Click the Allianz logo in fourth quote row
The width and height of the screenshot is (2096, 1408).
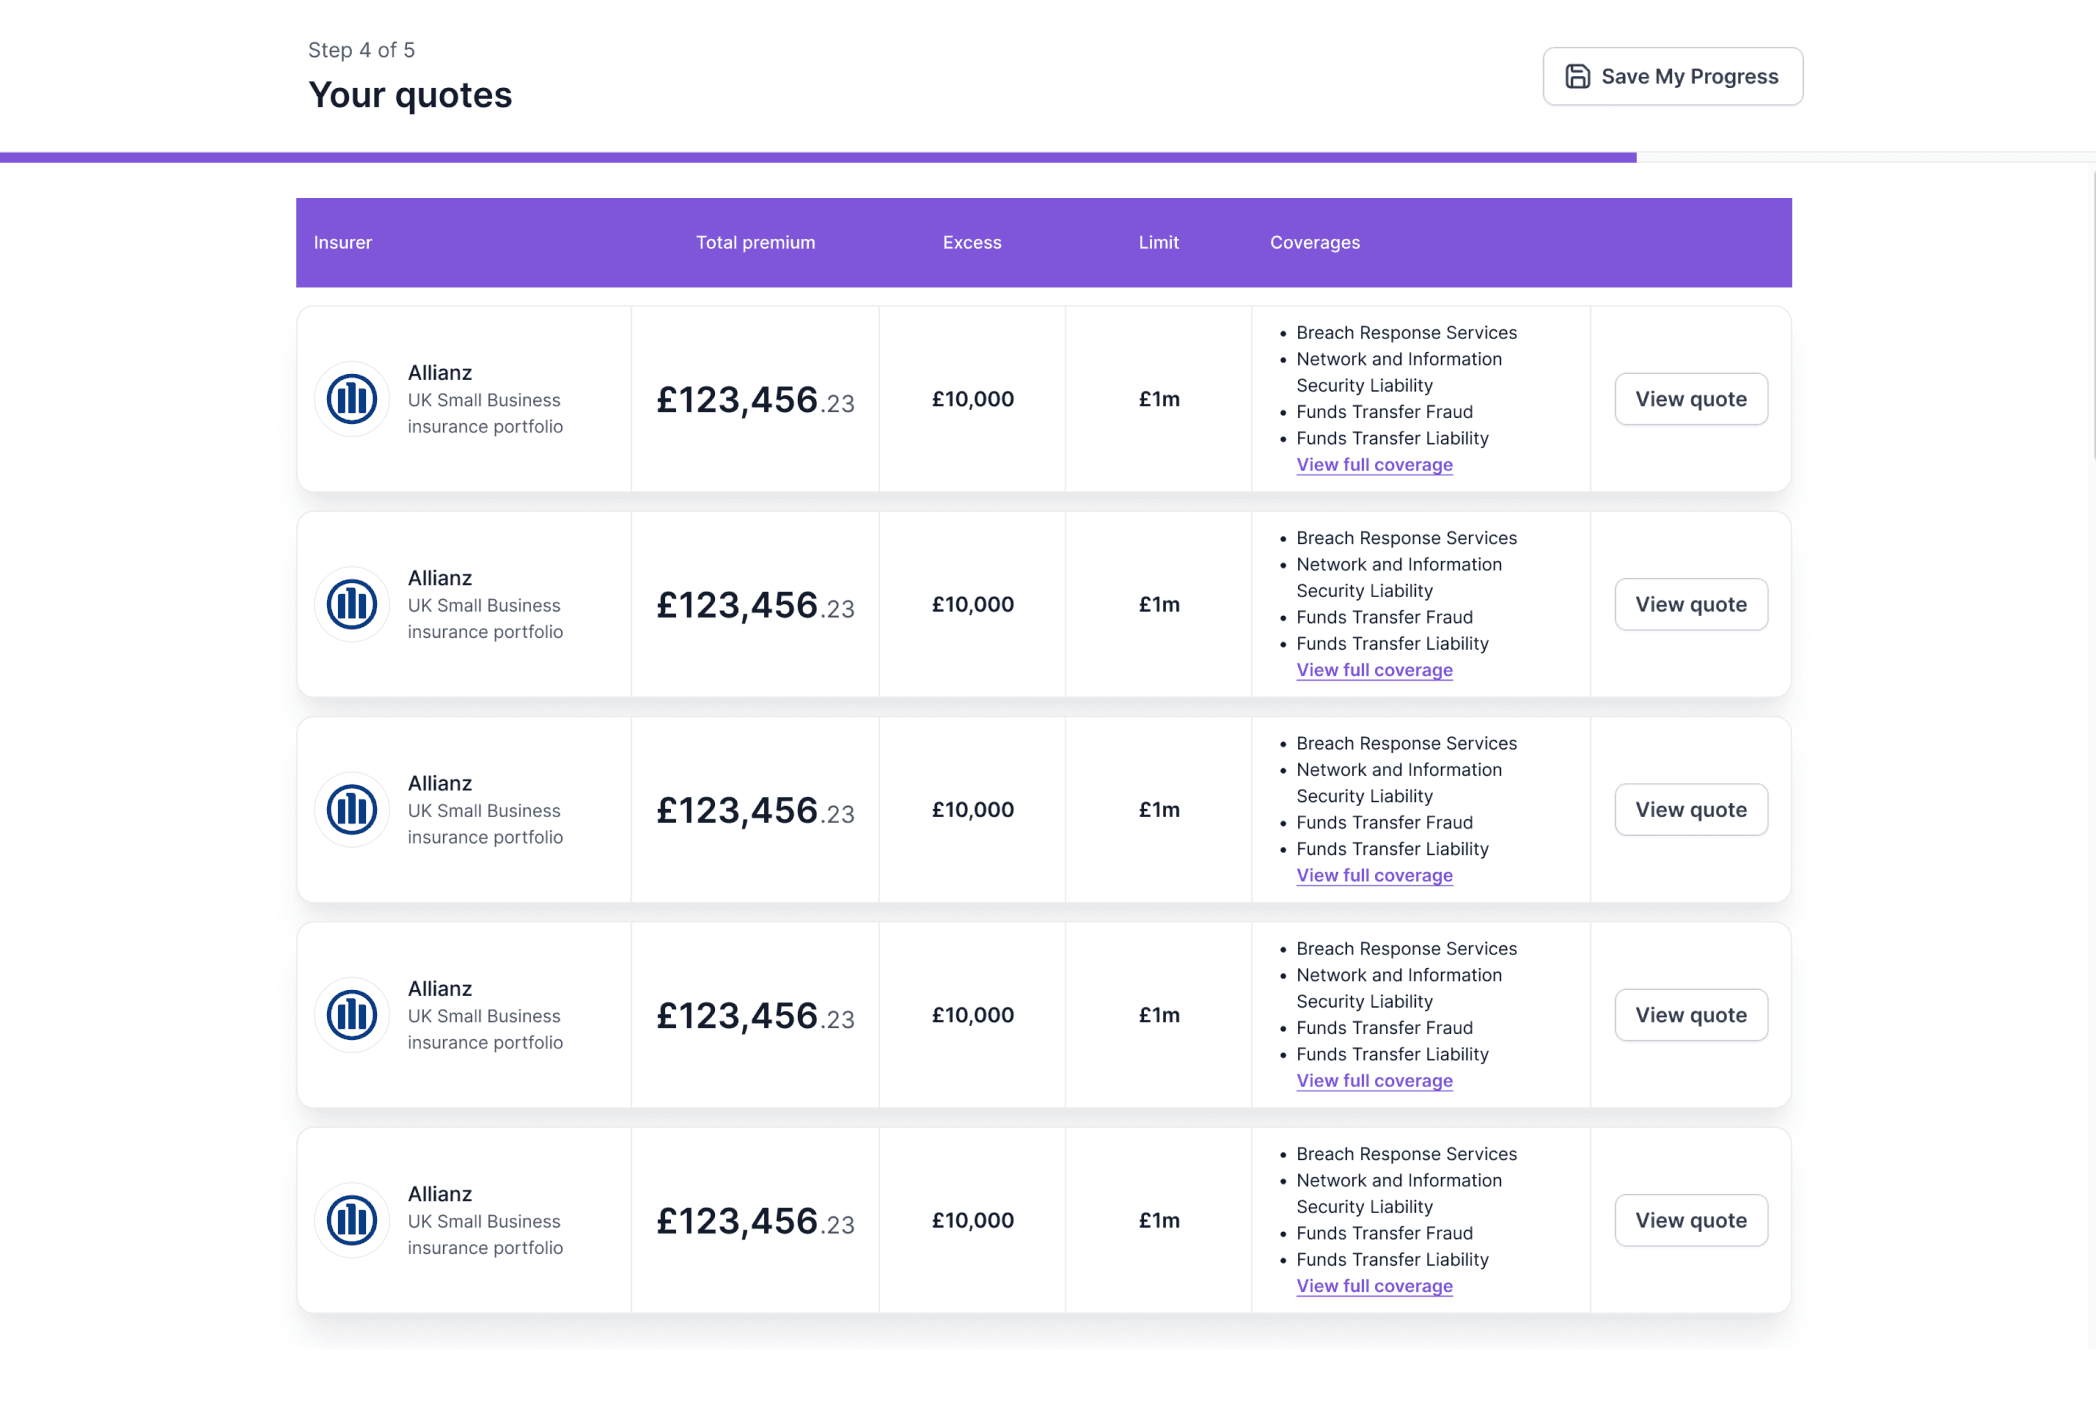click(352, 1015)
